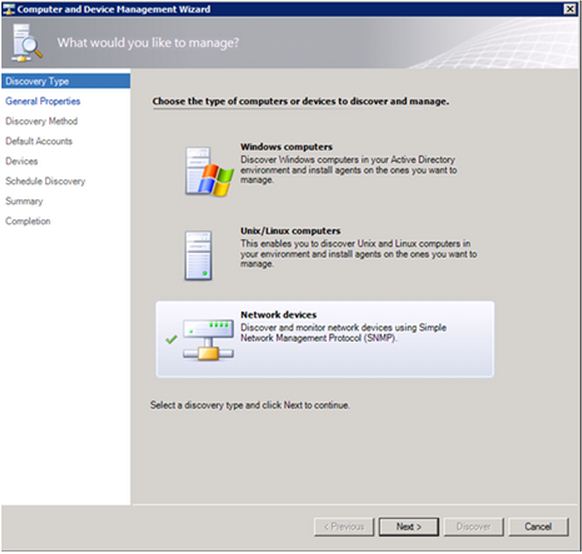582x554 pixels.
Task: Open Schedule Discovery in the sidebar
Action: click(x=45, y=181)
